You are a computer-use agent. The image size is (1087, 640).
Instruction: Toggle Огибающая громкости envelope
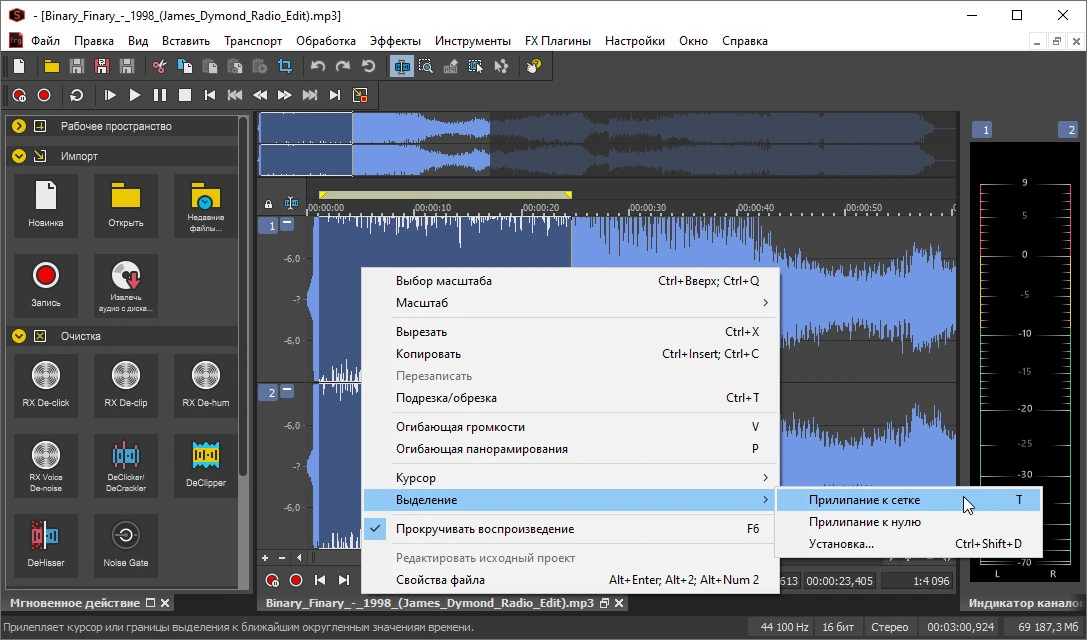pyautogui.click(x=571, y=426)
